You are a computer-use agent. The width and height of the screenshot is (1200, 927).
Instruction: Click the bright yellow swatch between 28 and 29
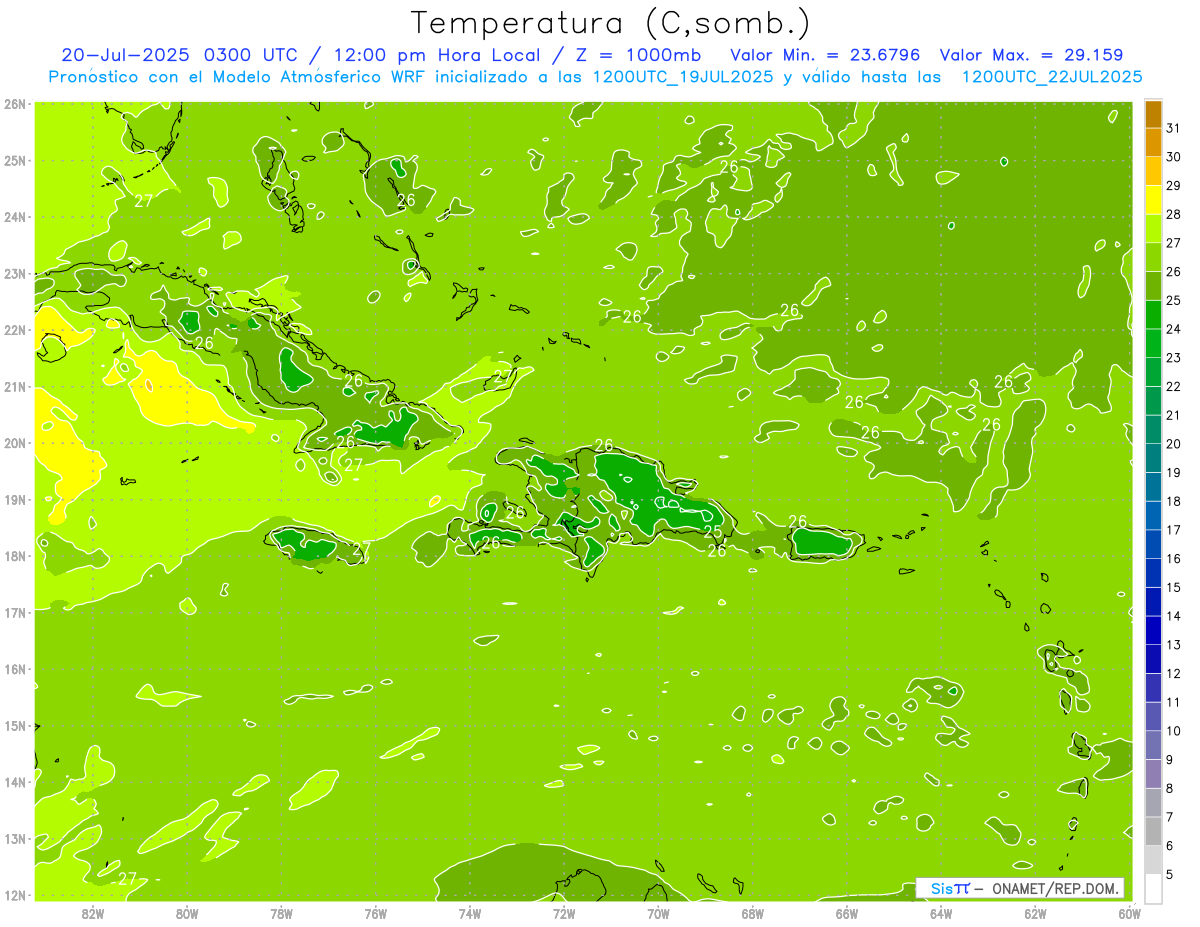click(x=1153, y=200)
